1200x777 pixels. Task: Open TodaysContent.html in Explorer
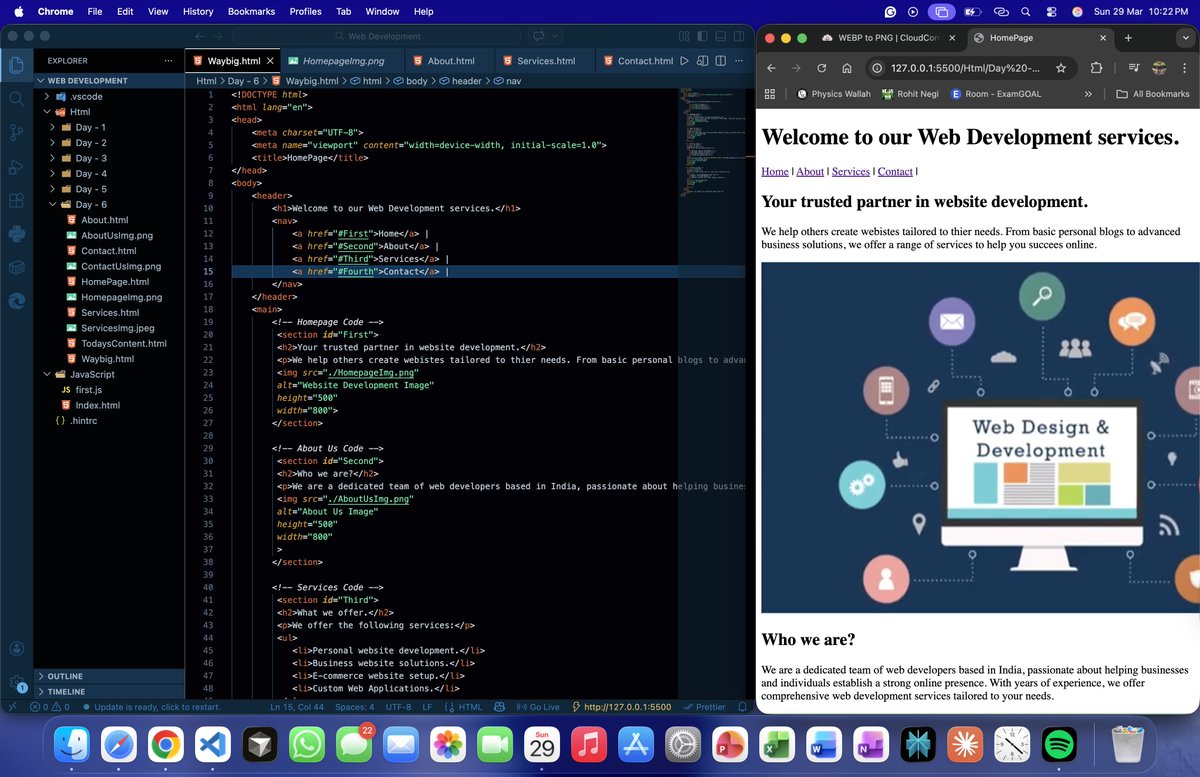point(124,343)
